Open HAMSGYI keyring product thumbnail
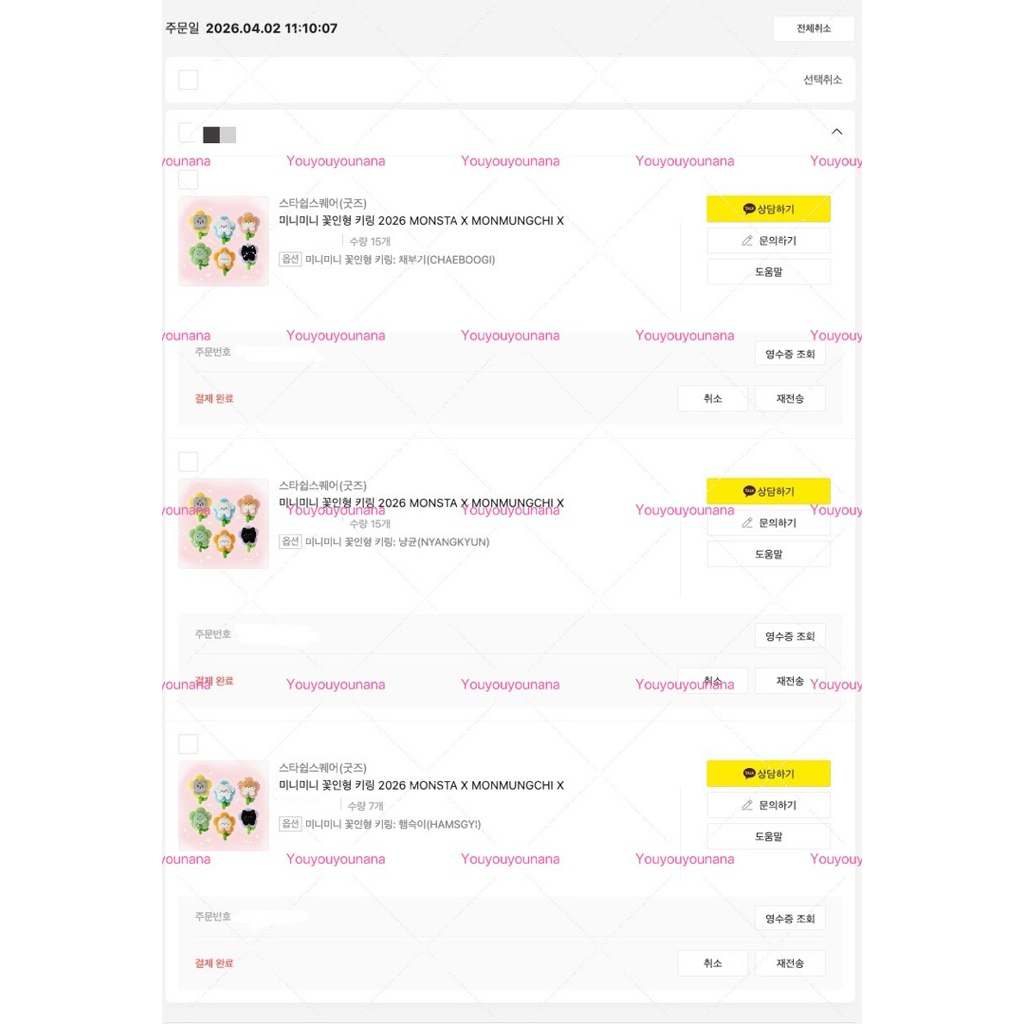The width and height of the screenshot is (1024, 1024). pos(223,805)
